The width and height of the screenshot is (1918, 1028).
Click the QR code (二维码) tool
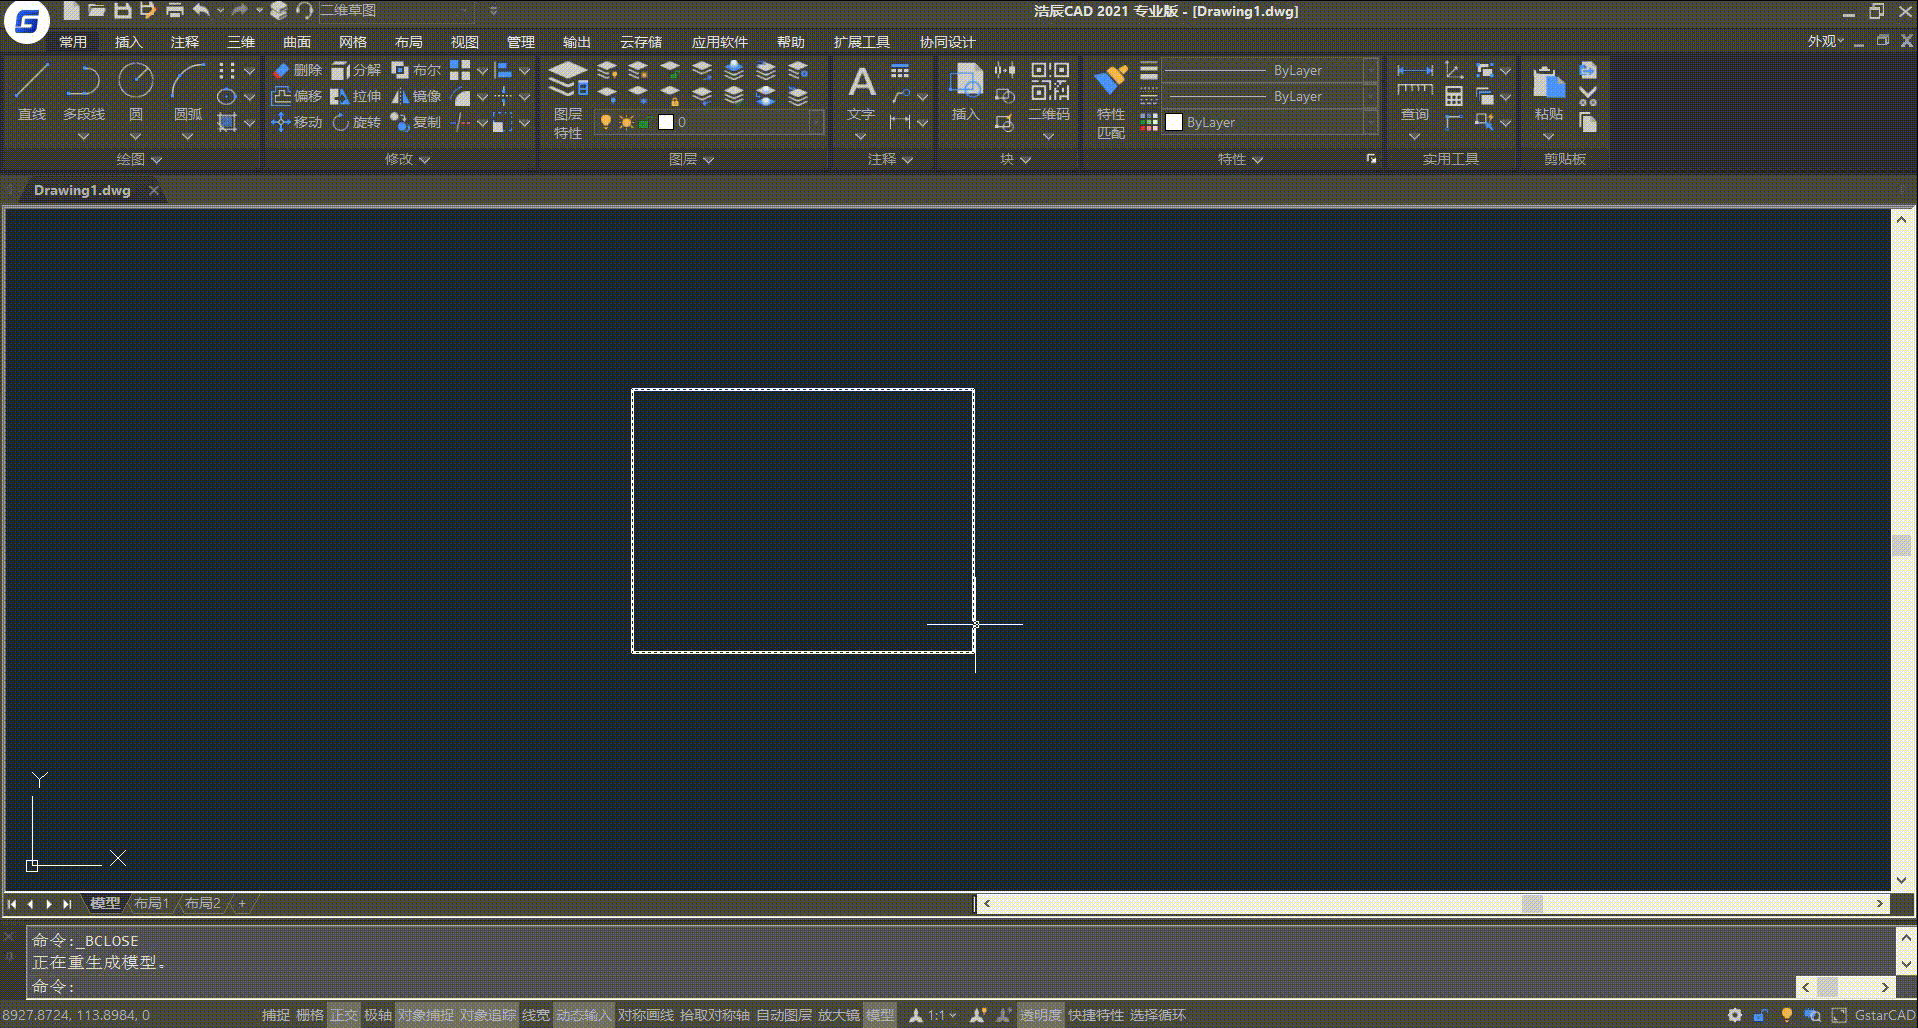pos(1050,92)
